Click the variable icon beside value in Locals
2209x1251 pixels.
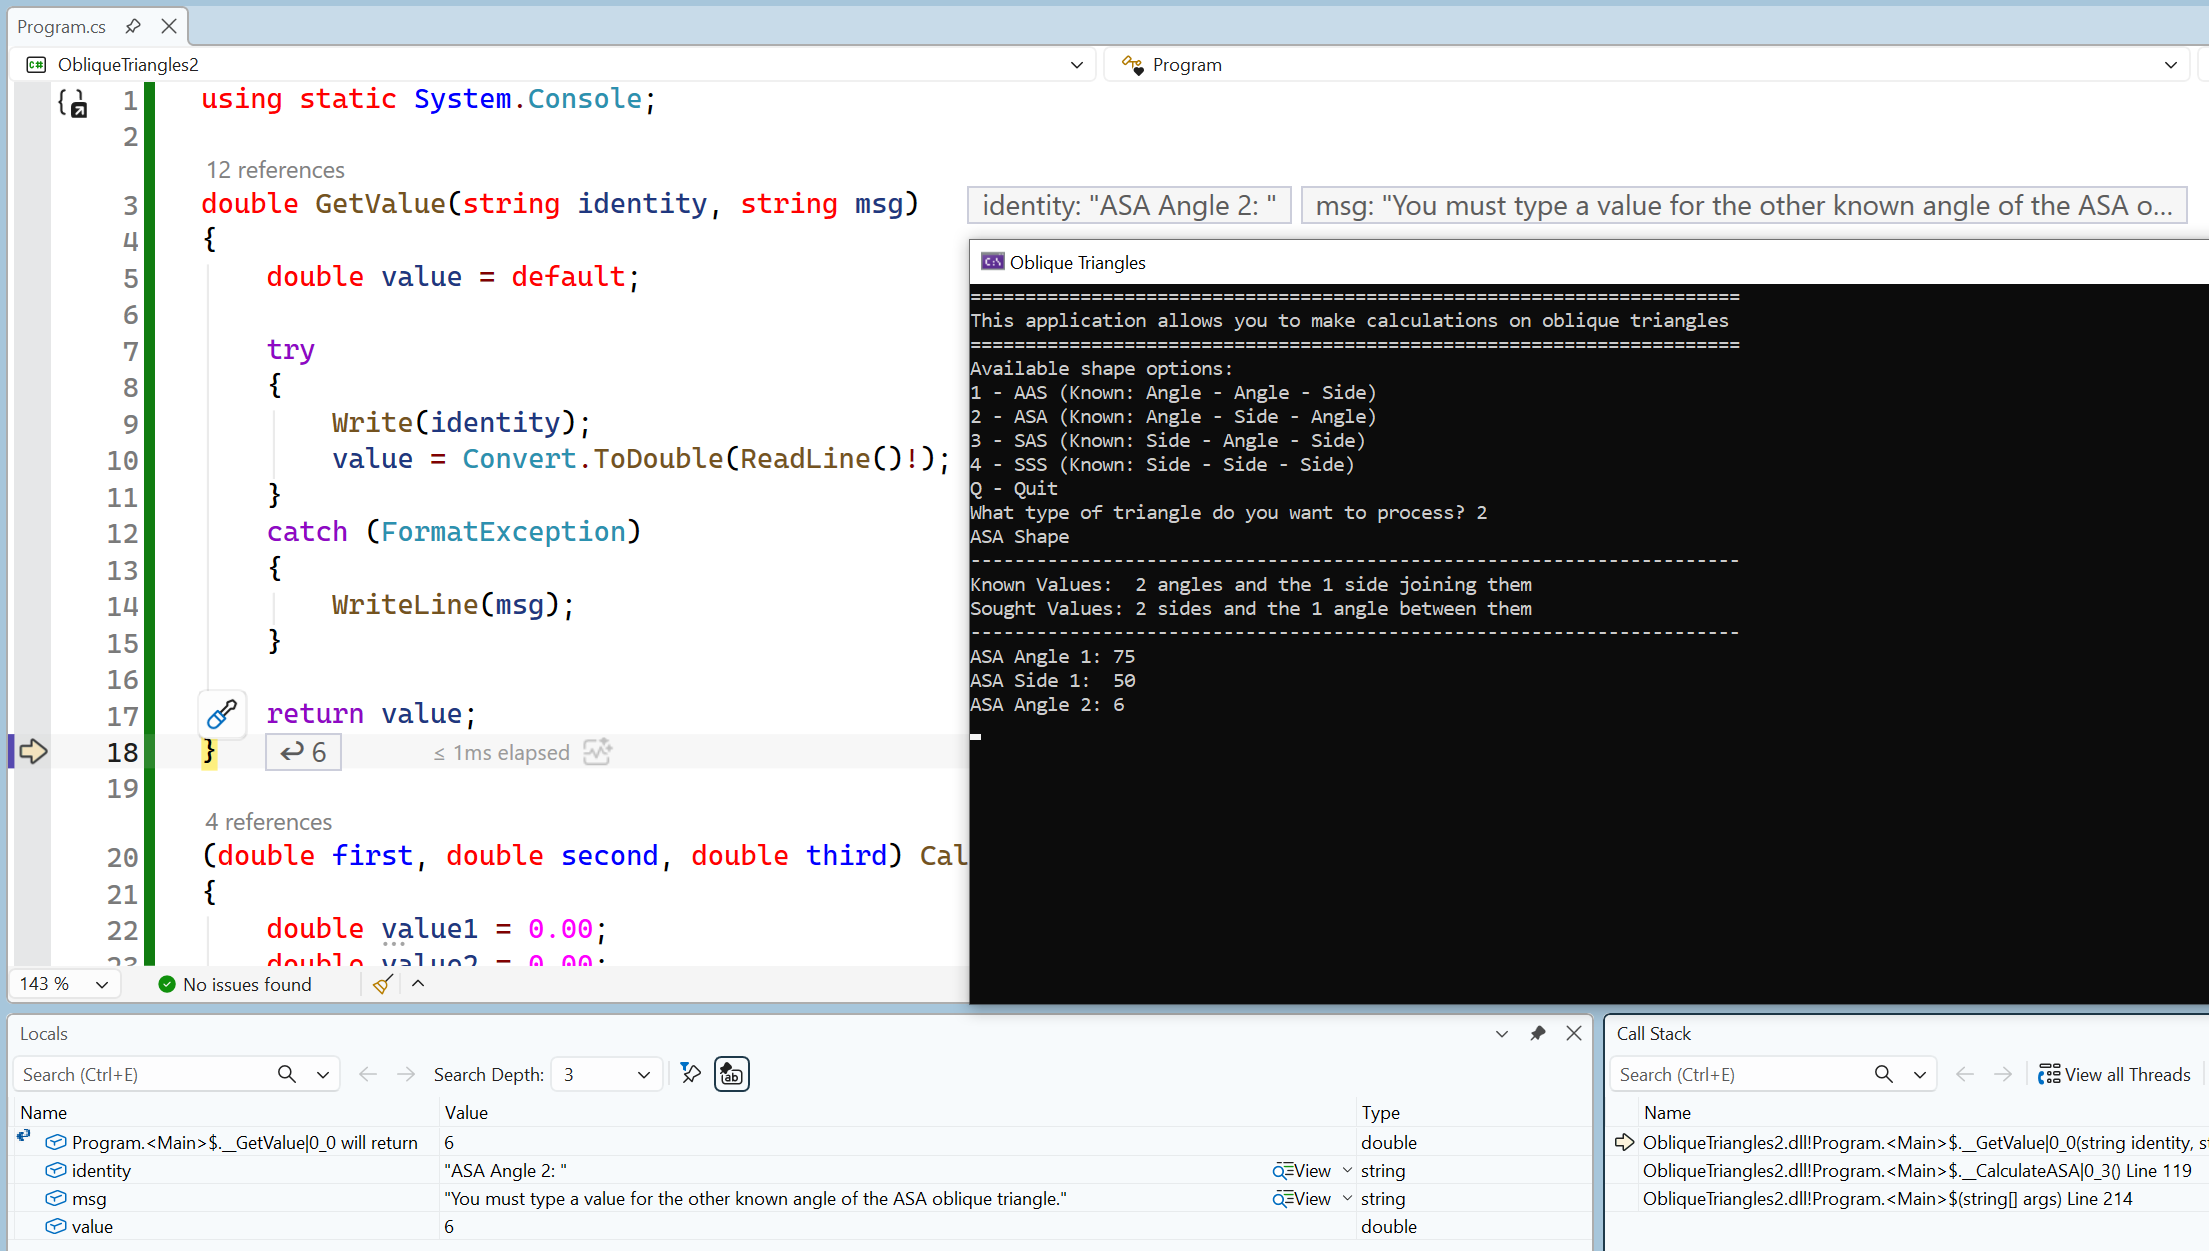tap(56, 1226)
